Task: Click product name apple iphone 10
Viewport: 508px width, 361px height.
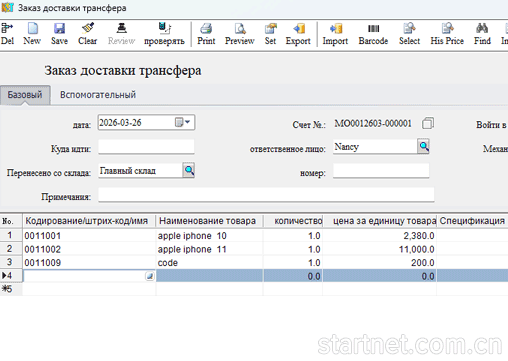Action: click(209, 236)
